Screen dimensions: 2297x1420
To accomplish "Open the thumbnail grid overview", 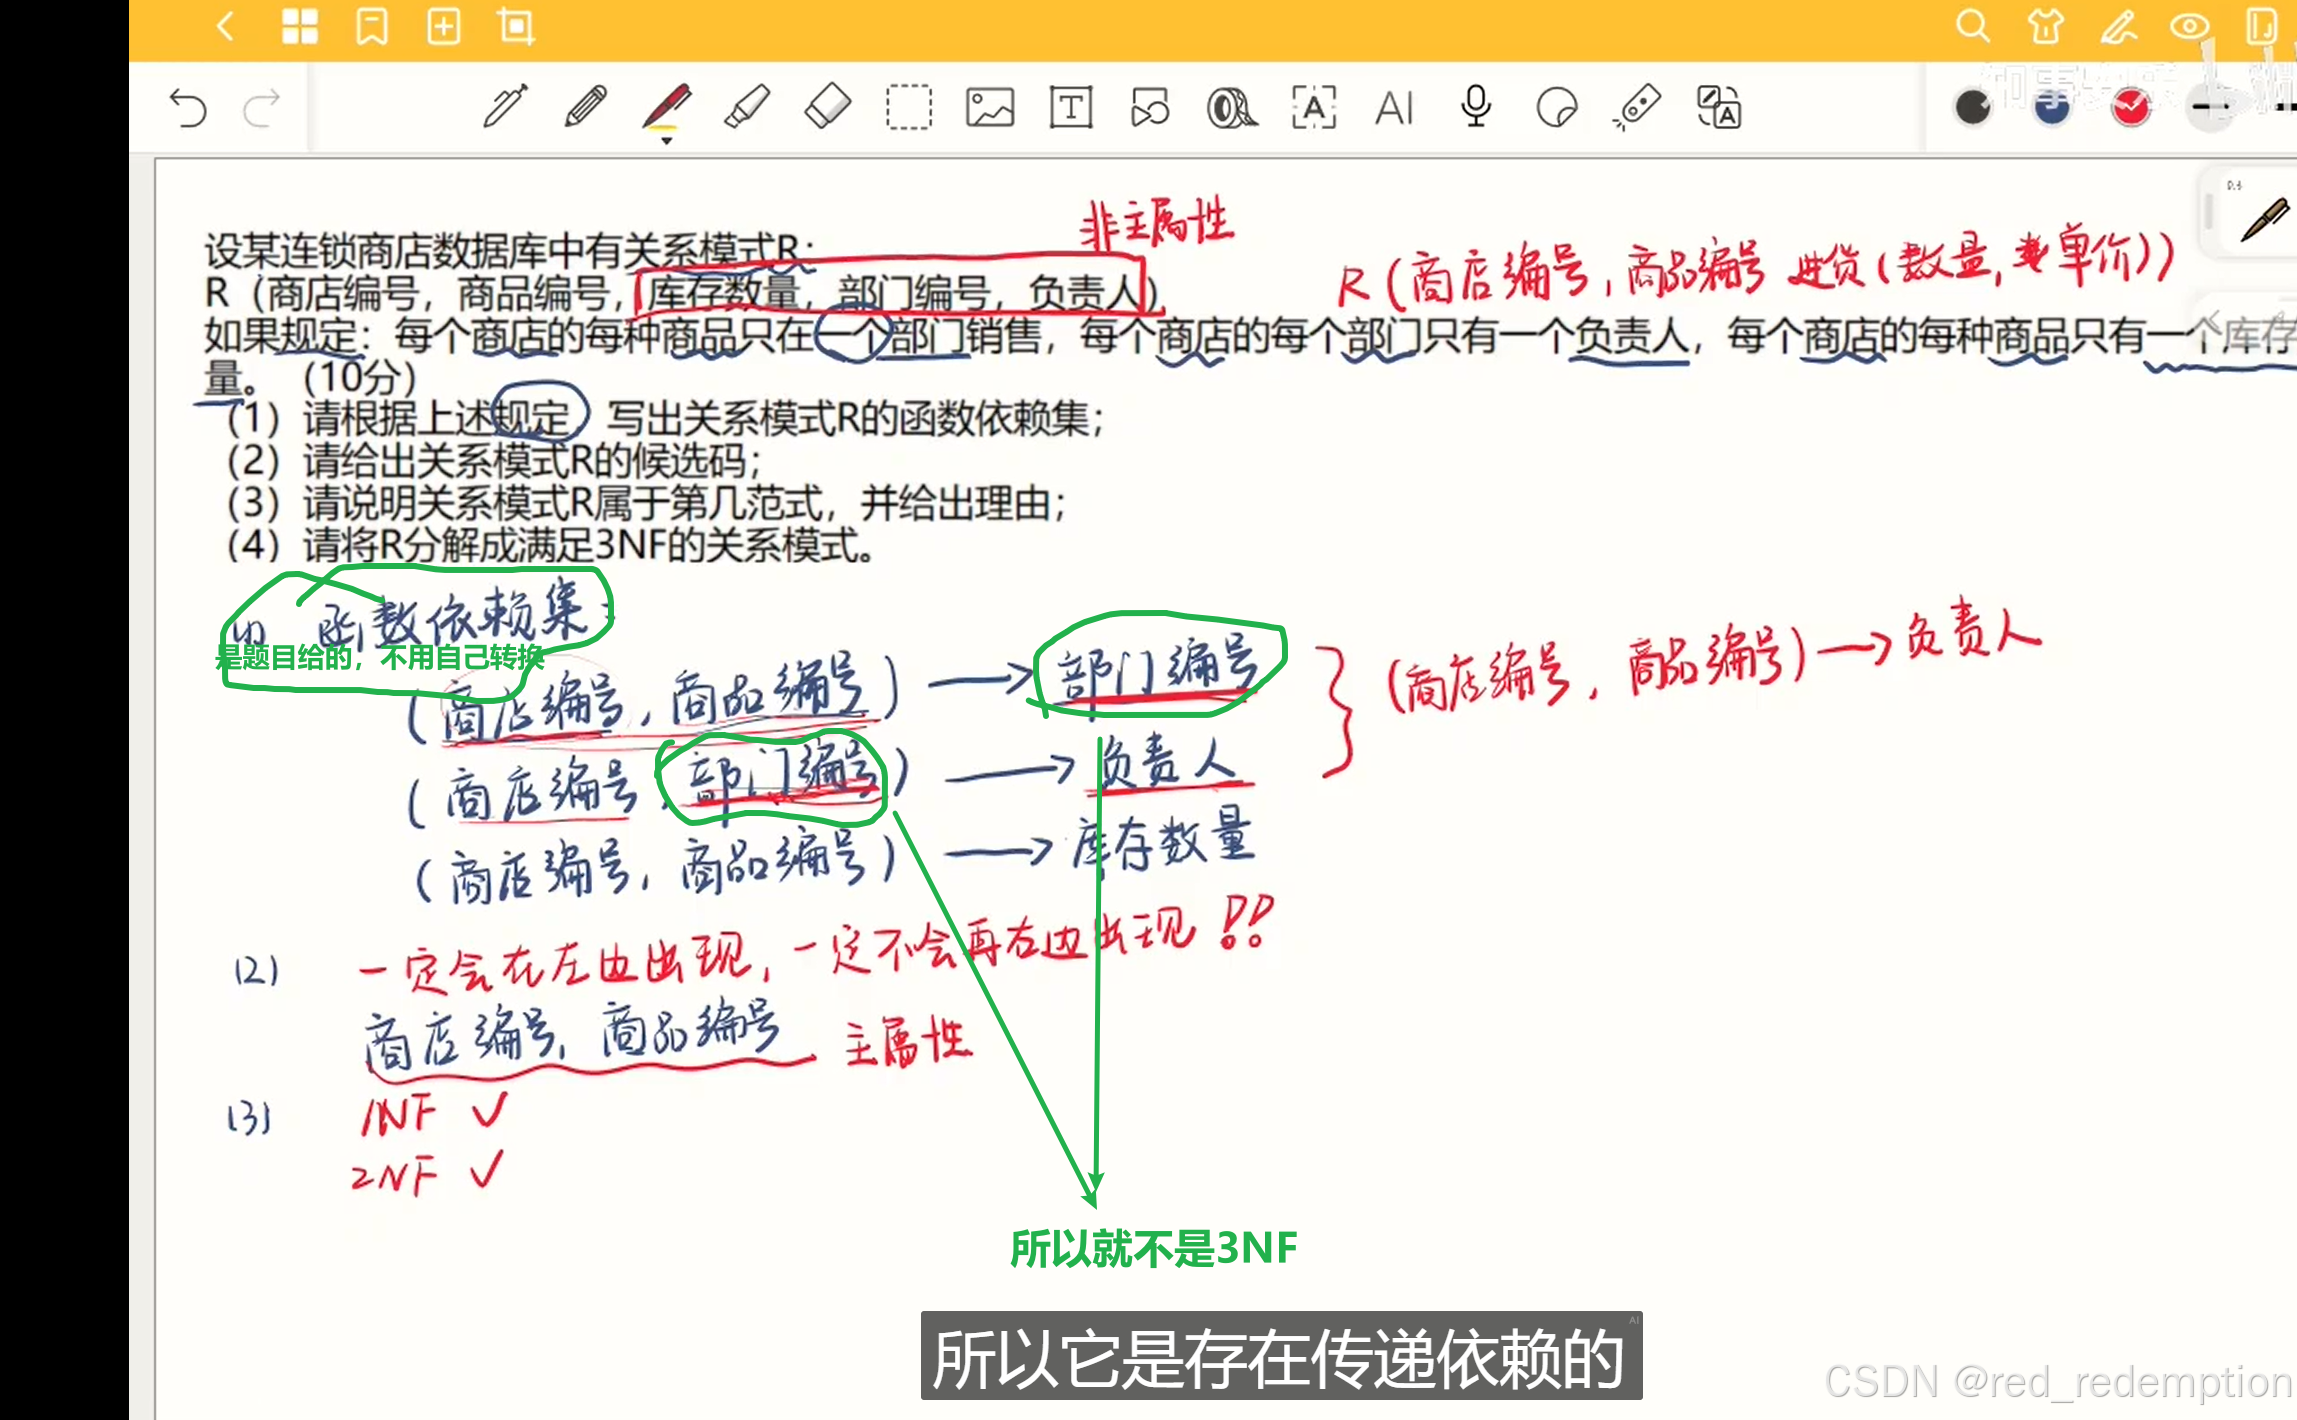I will [x=299, y=27].
